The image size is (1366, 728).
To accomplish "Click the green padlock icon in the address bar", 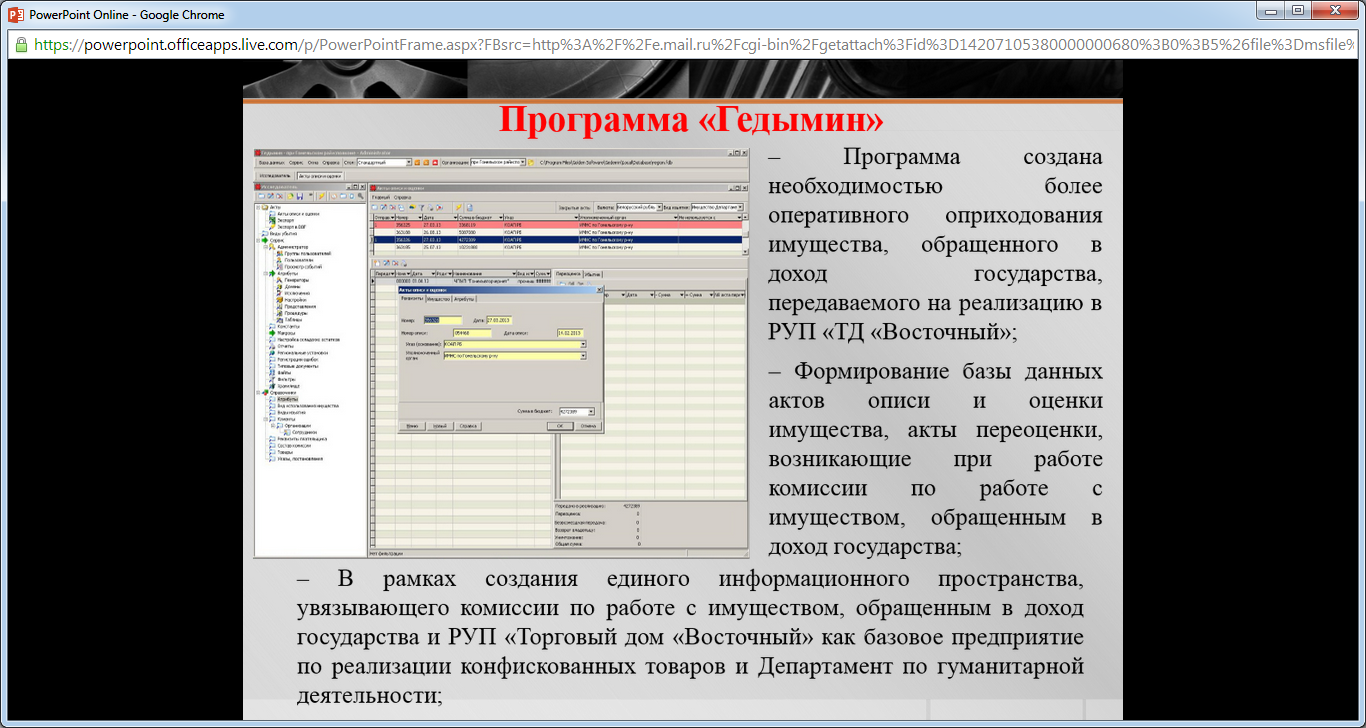I will point(20,45).
